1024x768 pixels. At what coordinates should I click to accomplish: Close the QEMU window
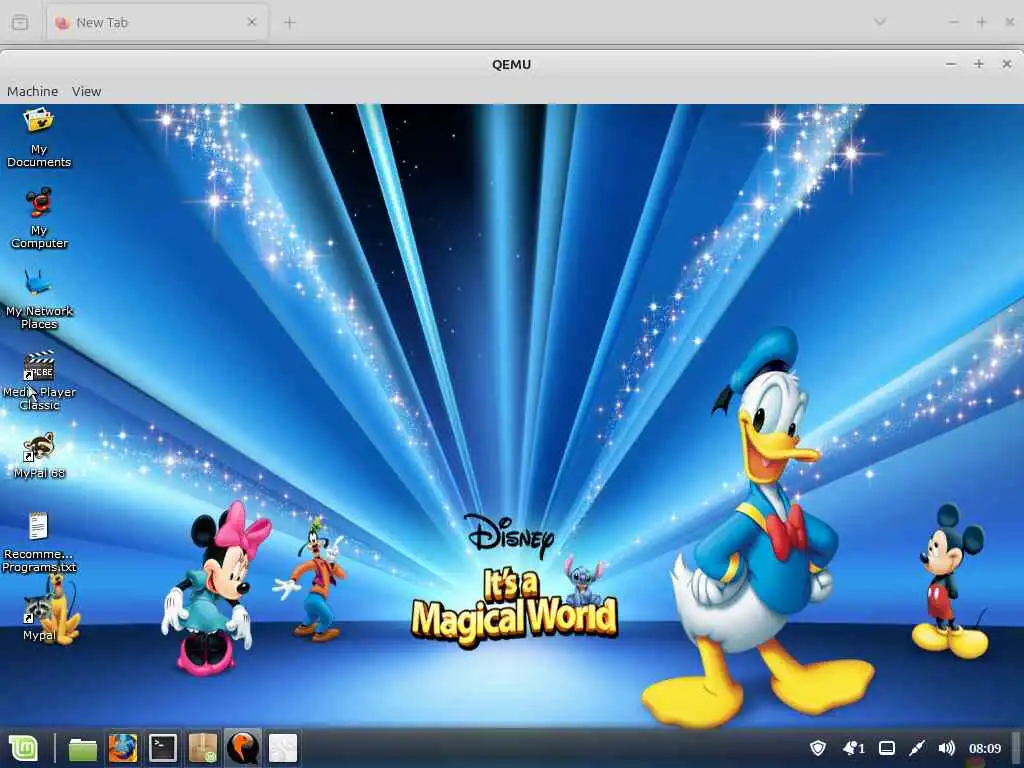click(1006, 64)
